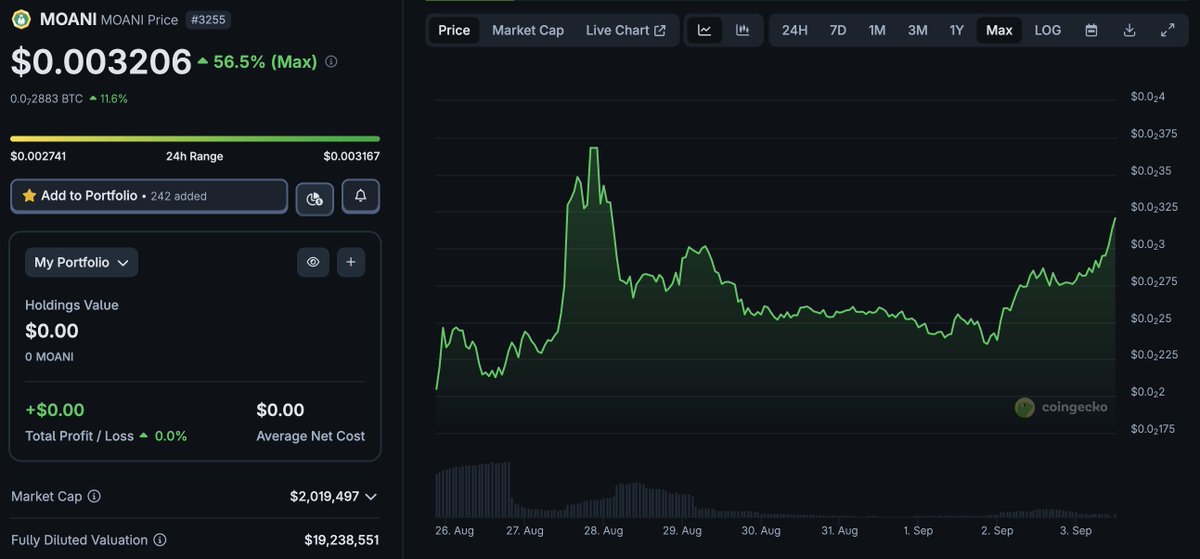Viewport: 1200px width, 559px height.
Task: Select the 1M time range
Action: coord(877,30)
